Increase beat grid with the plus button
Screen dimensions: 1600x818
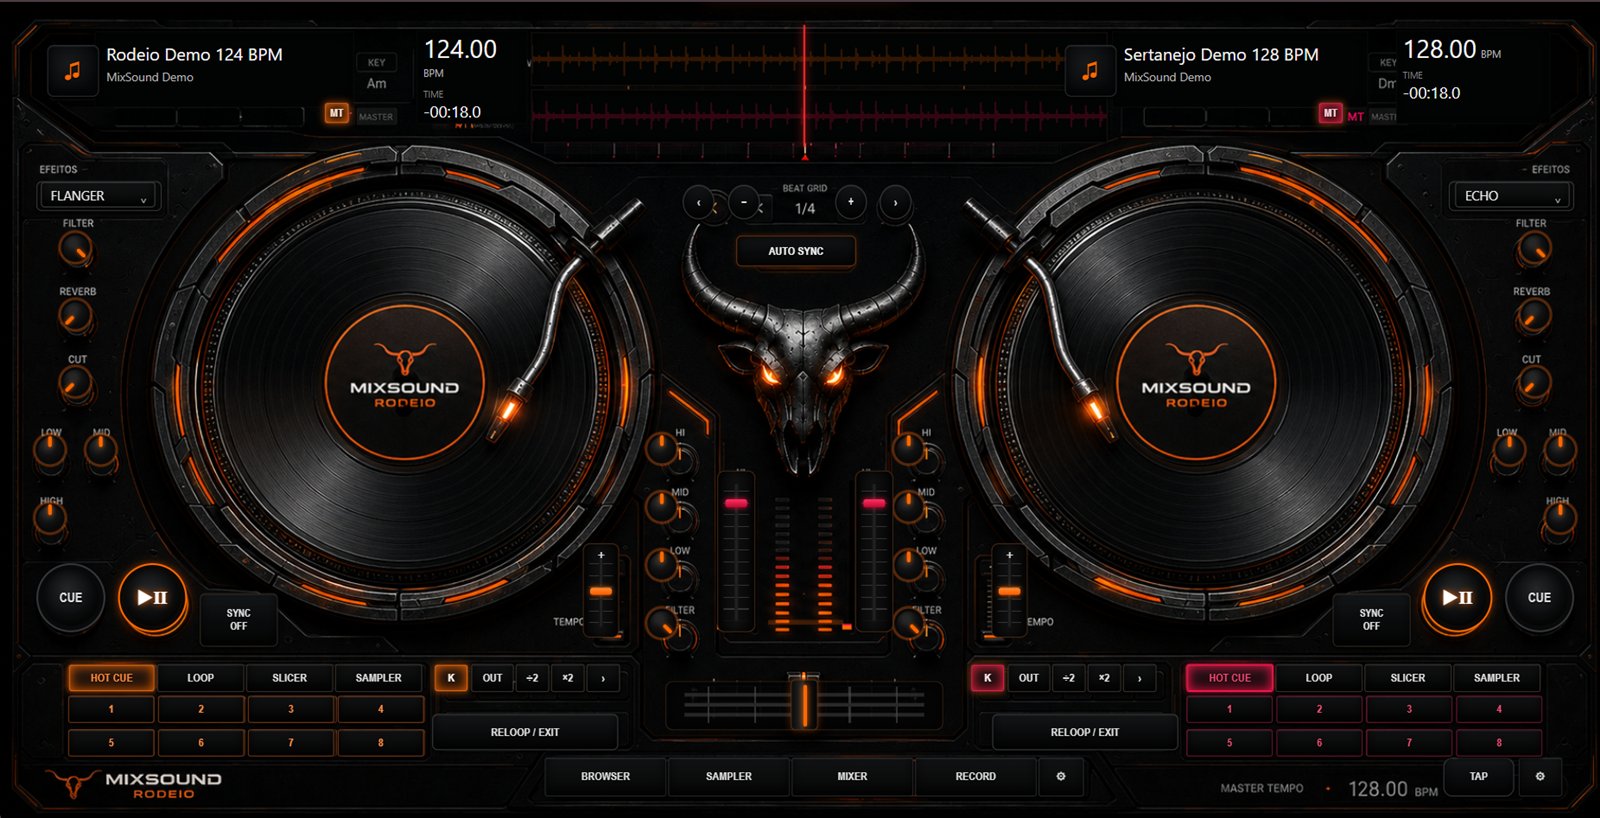851,202
